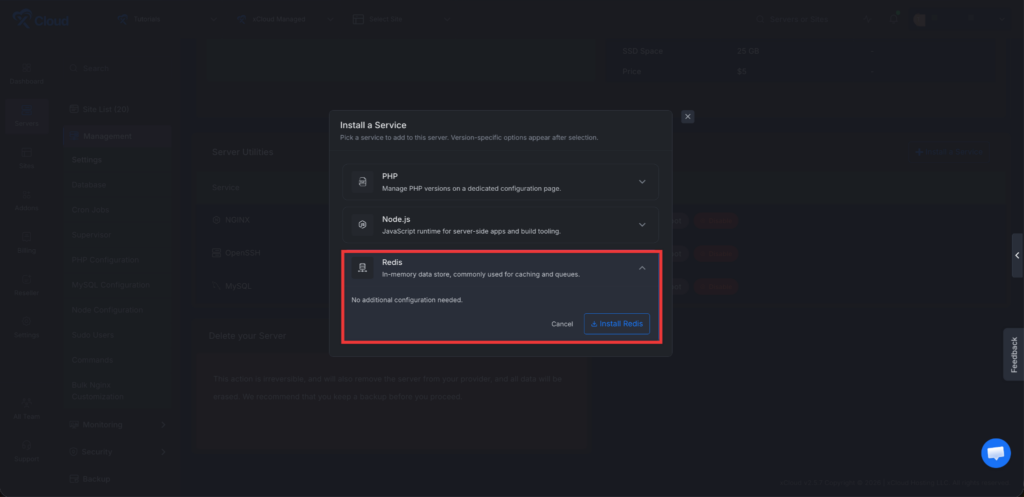This screenshot has width=1024, height=497.
Task: Open the Tutorials team dropdown
Action: pos(167,20)
